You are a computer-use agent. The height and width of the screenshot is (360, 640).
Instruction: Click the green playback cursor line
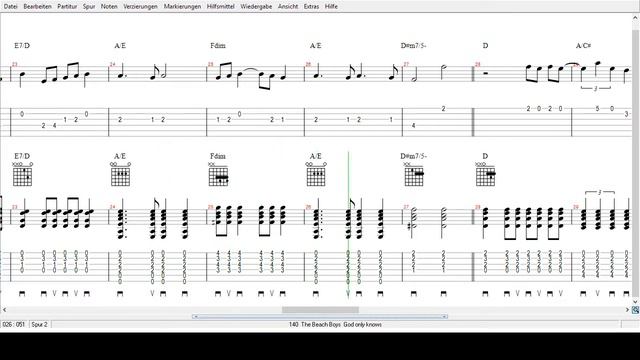point(349,224)
